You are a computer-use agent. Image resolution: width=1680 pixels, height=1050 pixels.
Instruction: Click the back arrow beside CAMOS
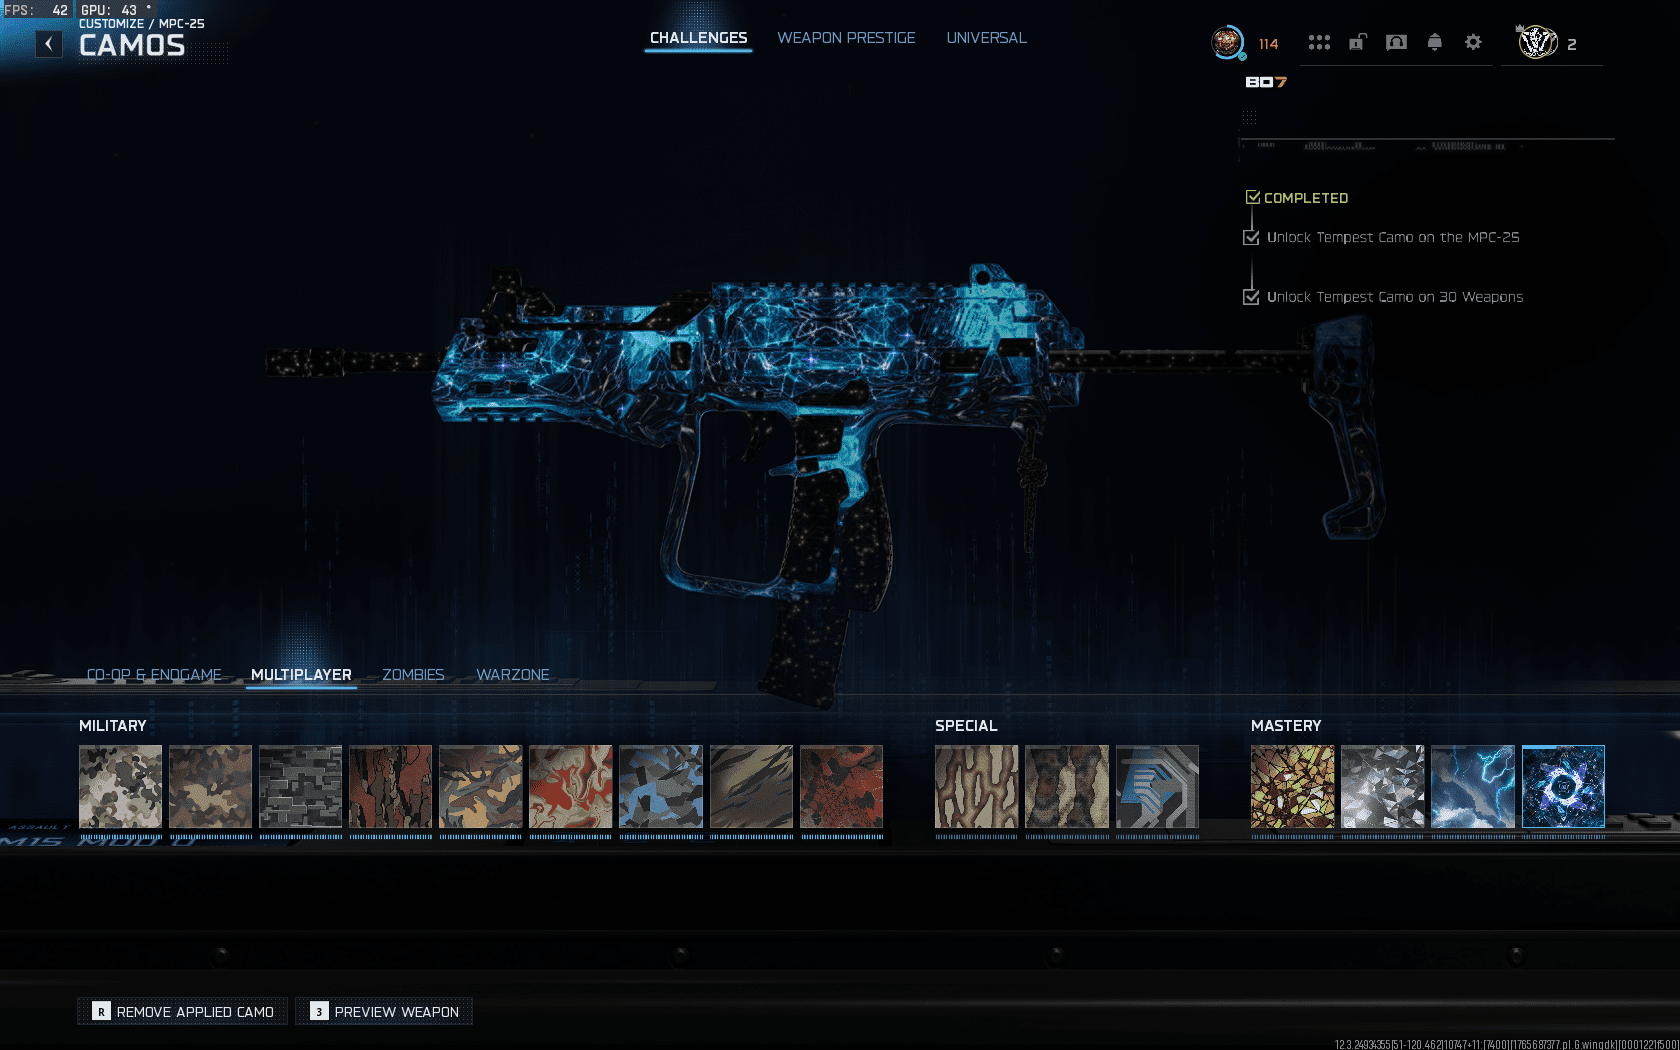[x=47, y=43]
